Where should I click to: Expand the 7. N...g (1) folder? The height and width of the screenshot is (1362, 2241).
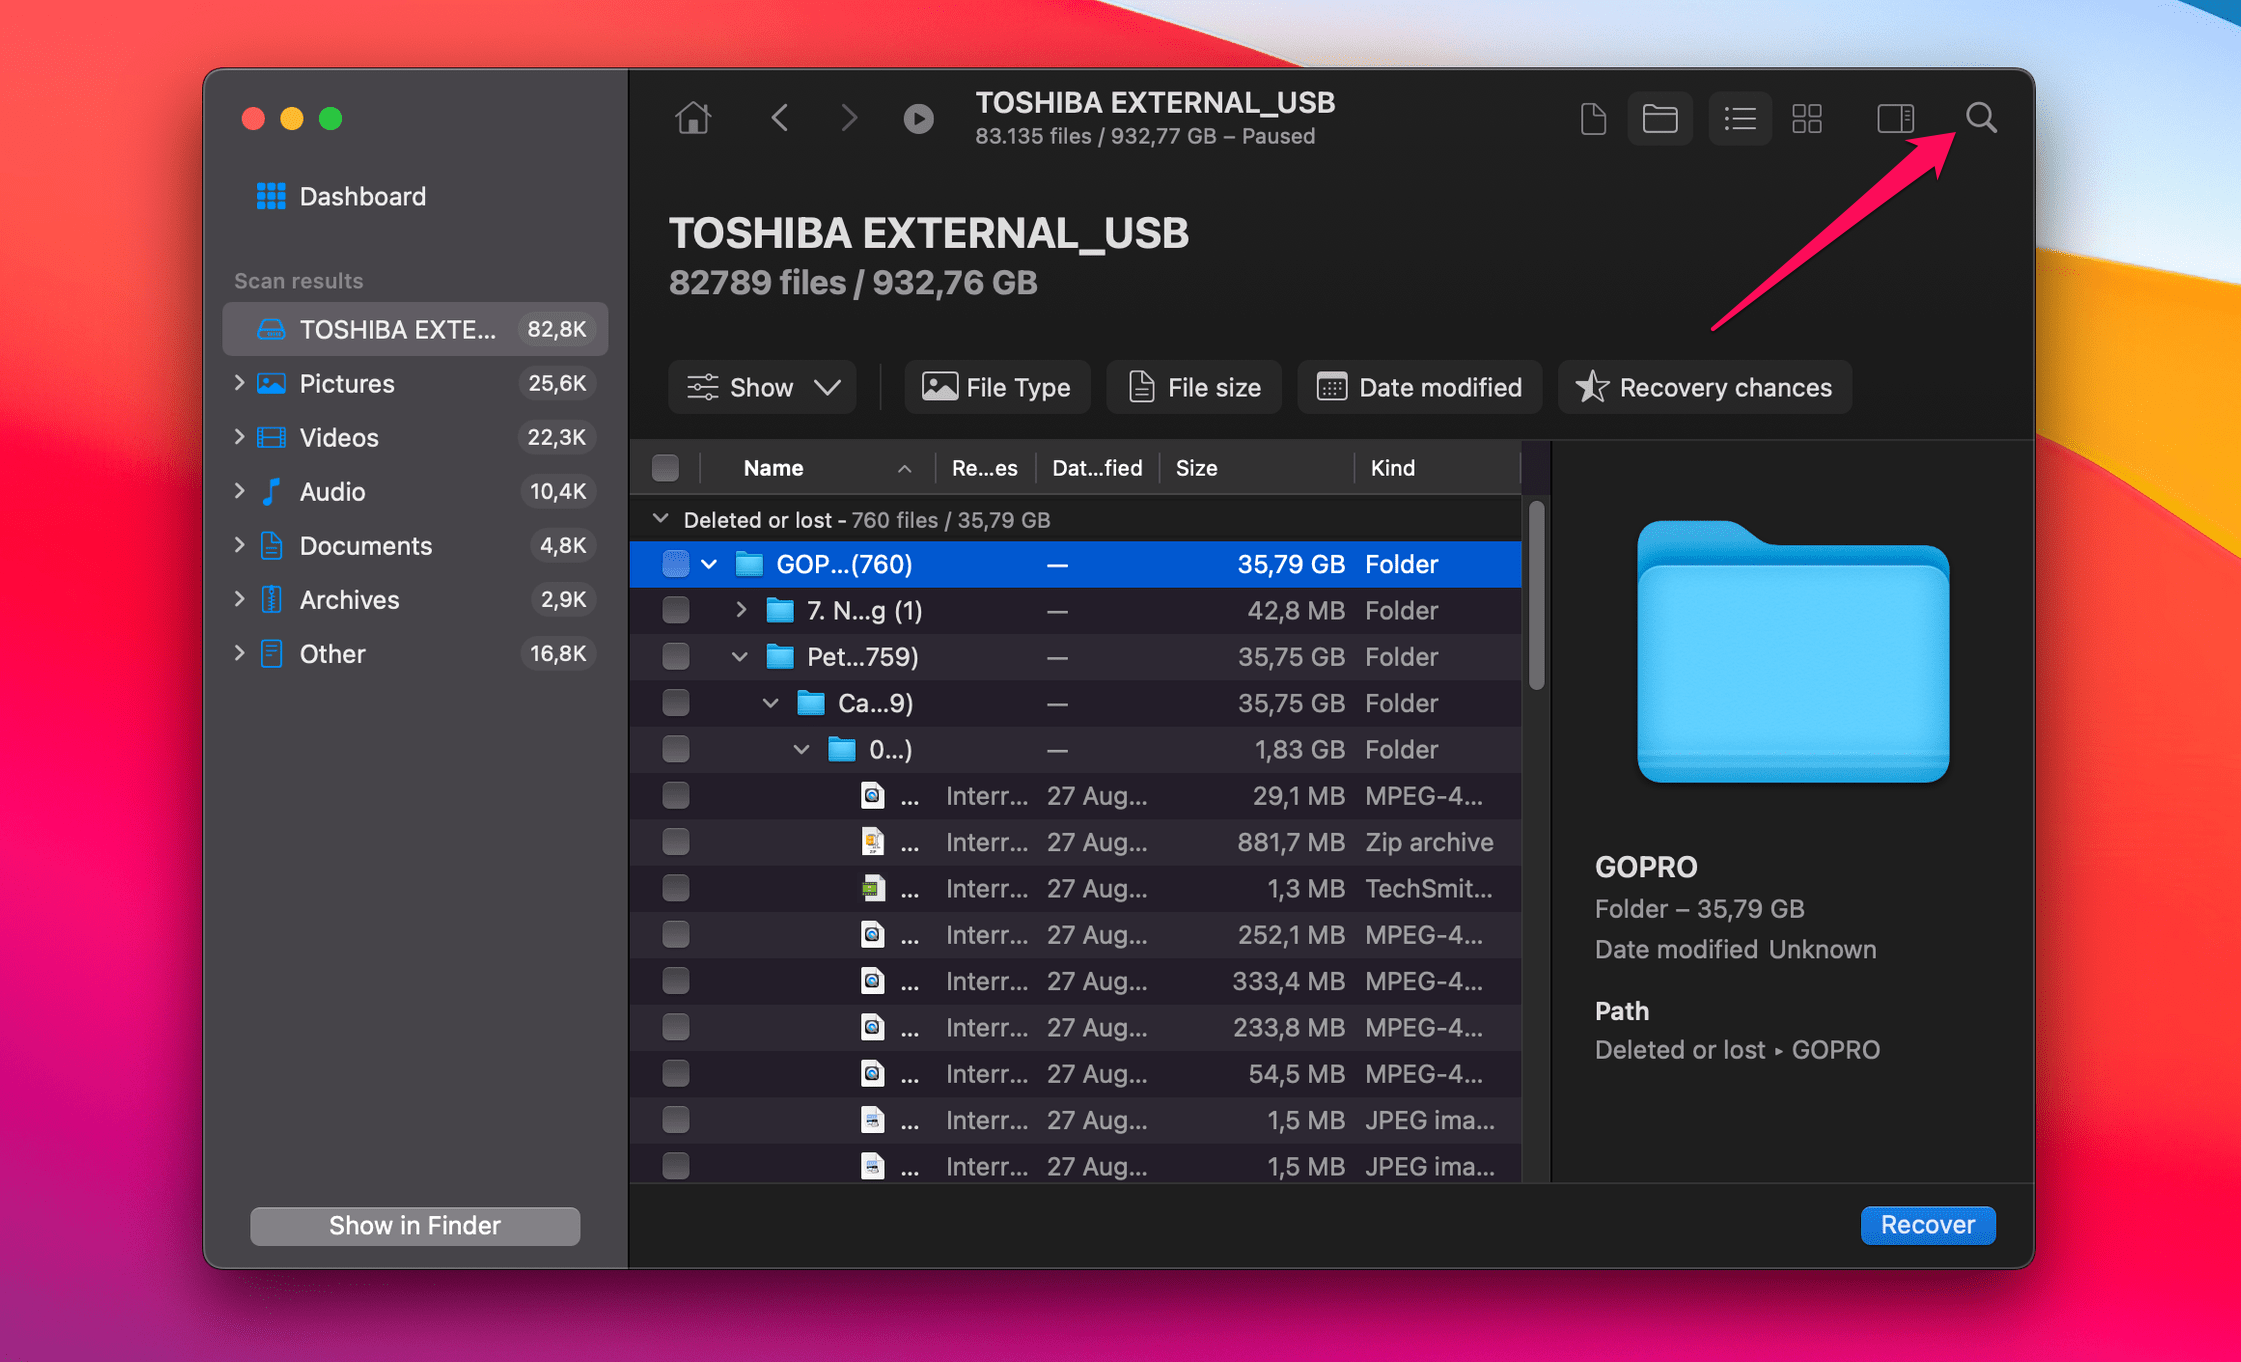741,610
